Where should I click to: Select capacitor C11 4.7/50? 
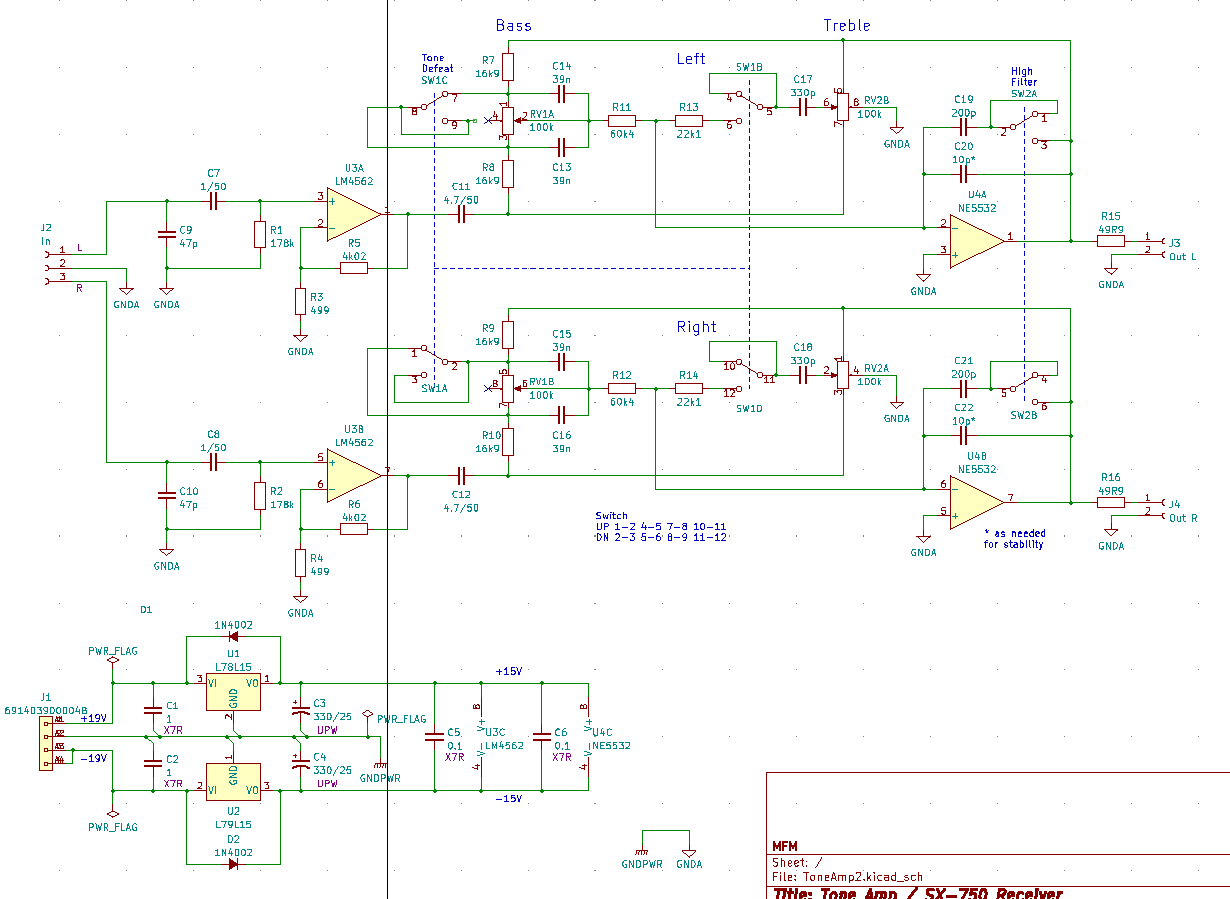click(x=462, y=213)
